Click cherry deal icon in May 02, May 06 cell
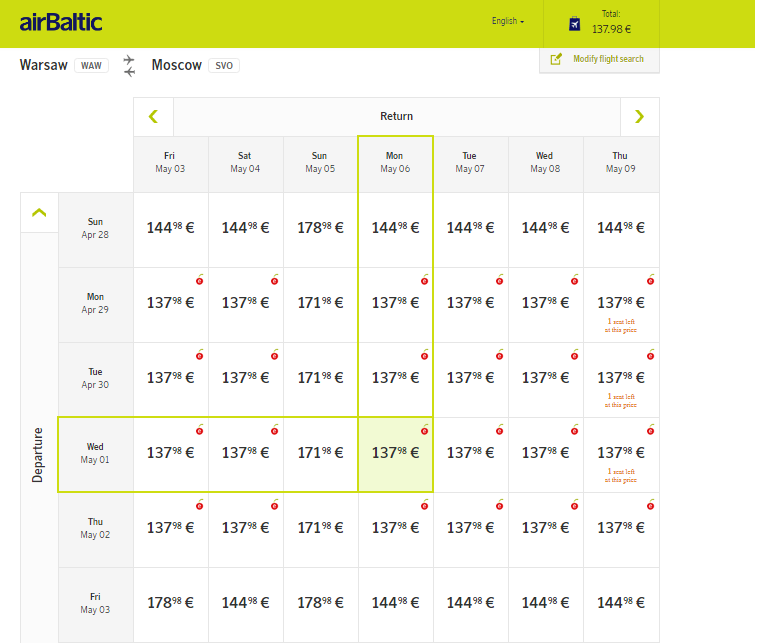Screen dimensions: 761x643 [425, 505]
